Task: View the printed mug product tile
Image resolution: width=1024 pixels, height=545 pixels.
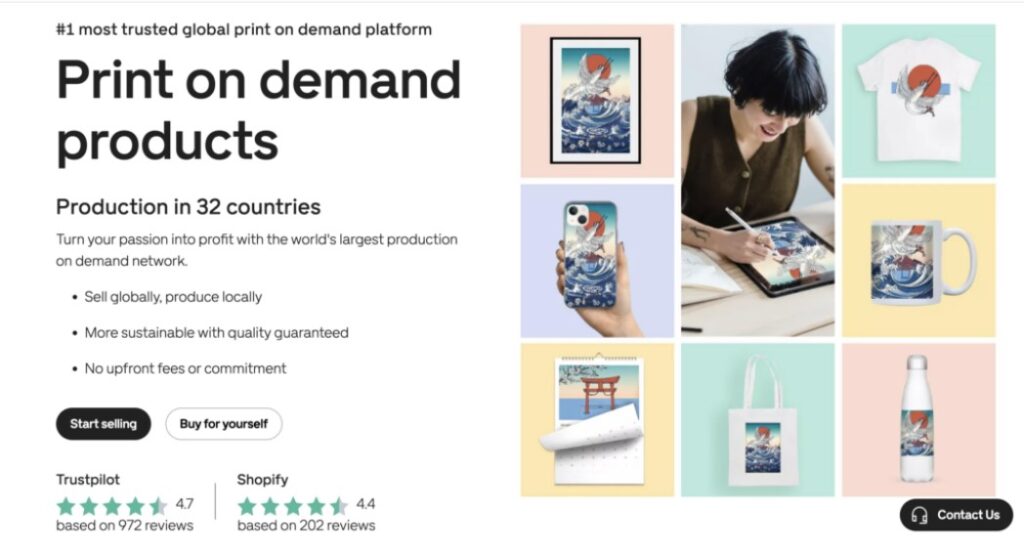Action: [918, 260]
